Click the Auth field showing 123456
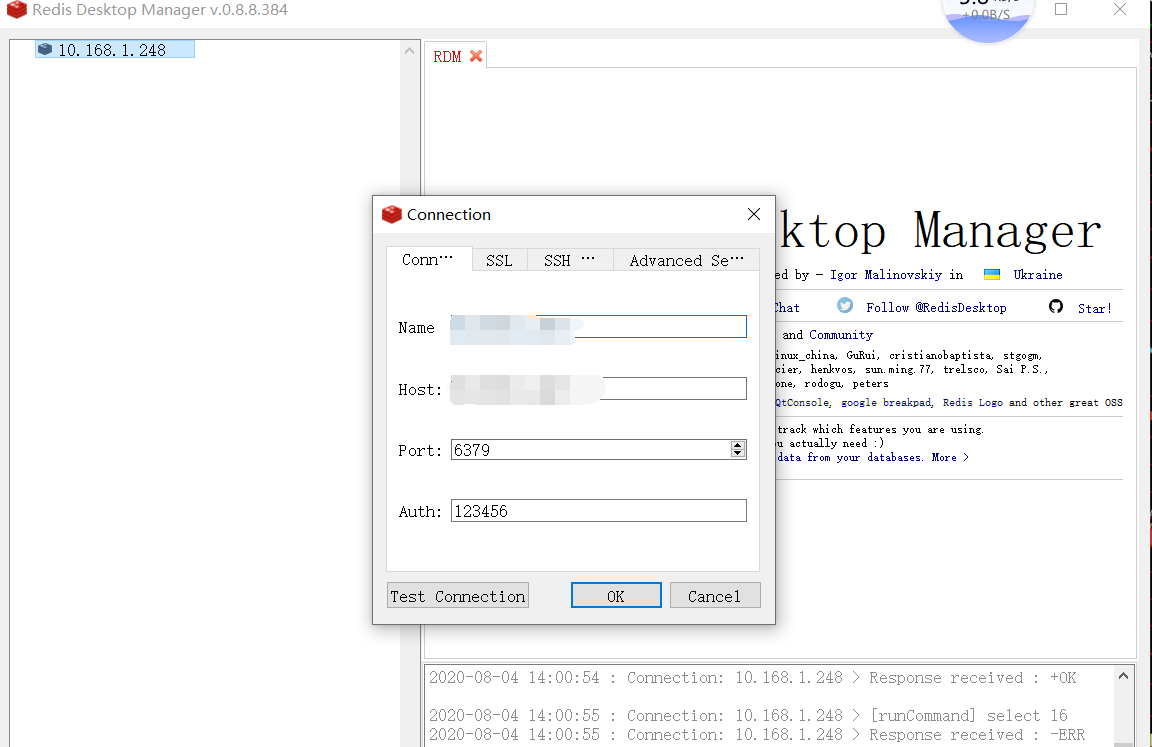Screen dimensions: 1152x747 click(598, 510)
